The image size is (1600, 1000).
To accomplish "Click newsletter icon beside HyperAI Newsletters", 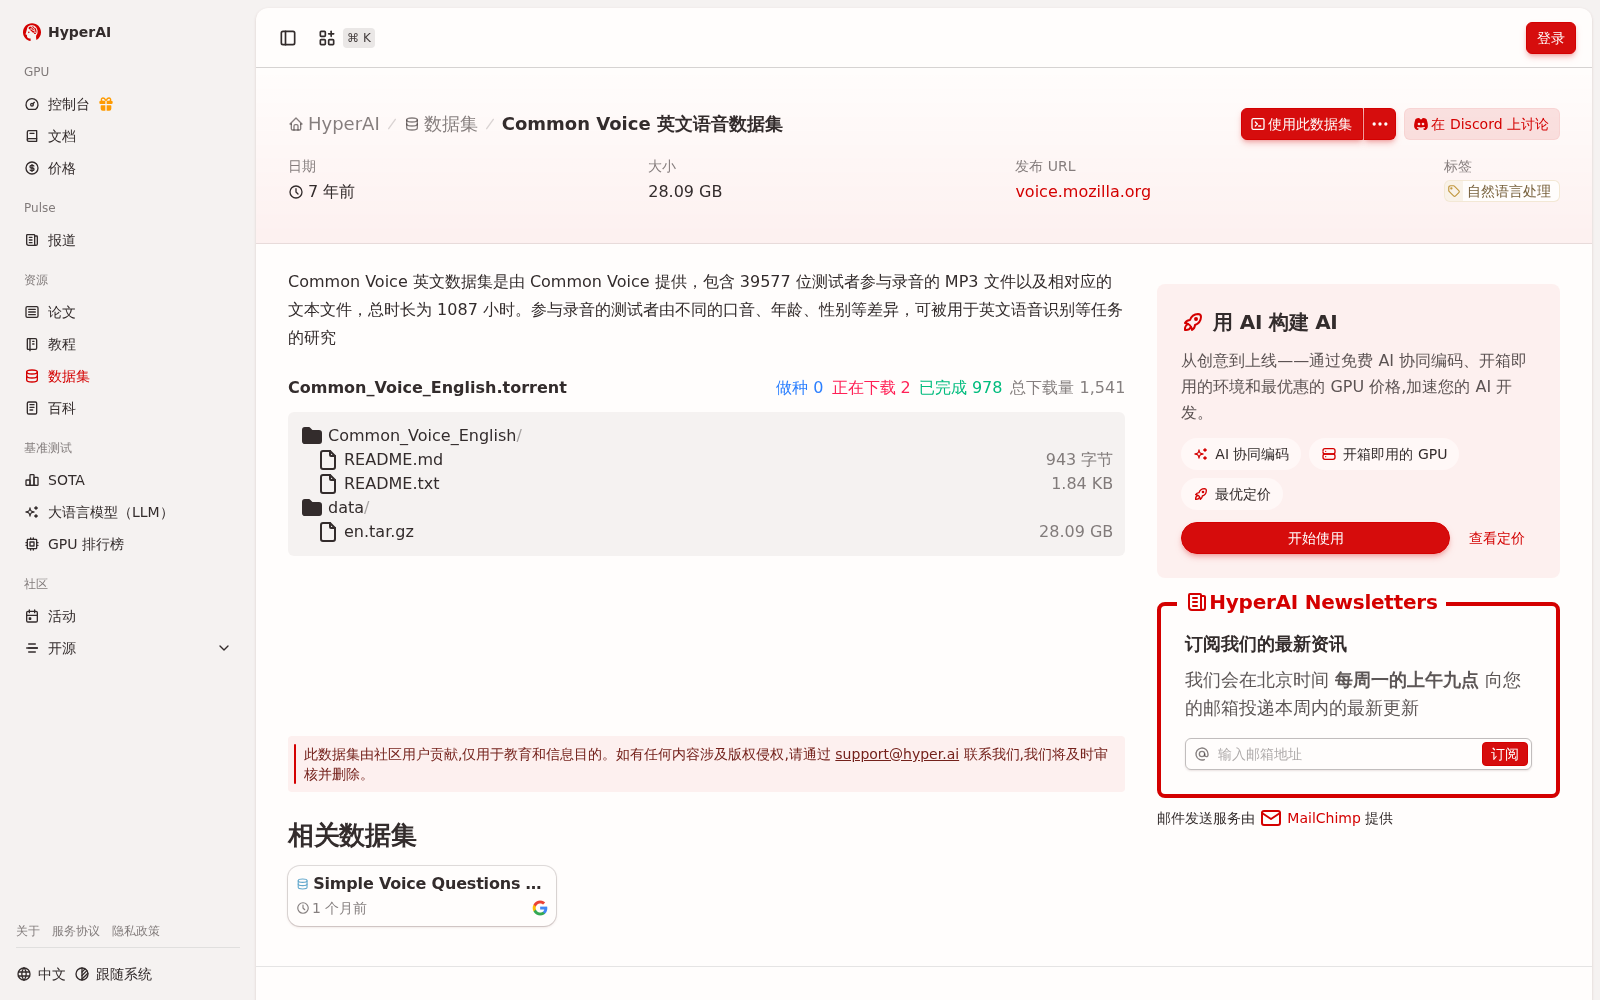I will coord(1196,602).
